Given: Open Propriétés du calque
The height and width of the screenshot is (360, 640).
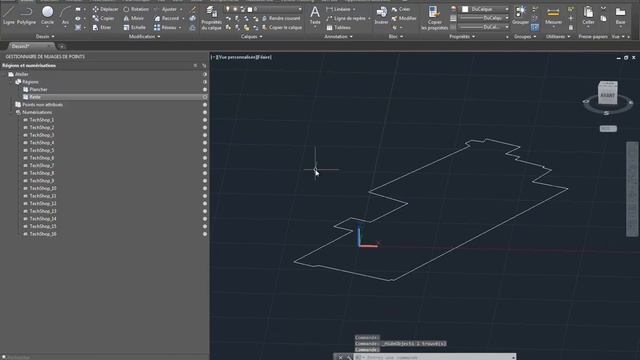Looking at the screenshot, I should point(211,18).
